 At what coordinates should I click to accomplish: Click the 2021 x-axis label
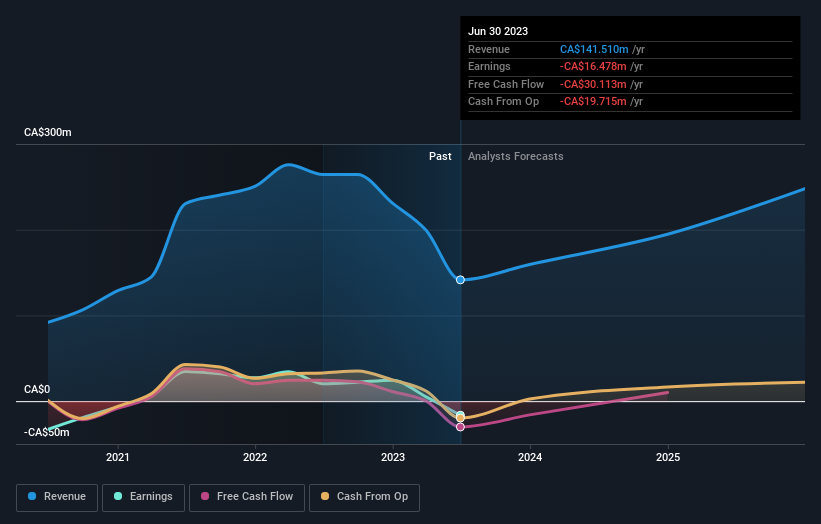point(117,457)
